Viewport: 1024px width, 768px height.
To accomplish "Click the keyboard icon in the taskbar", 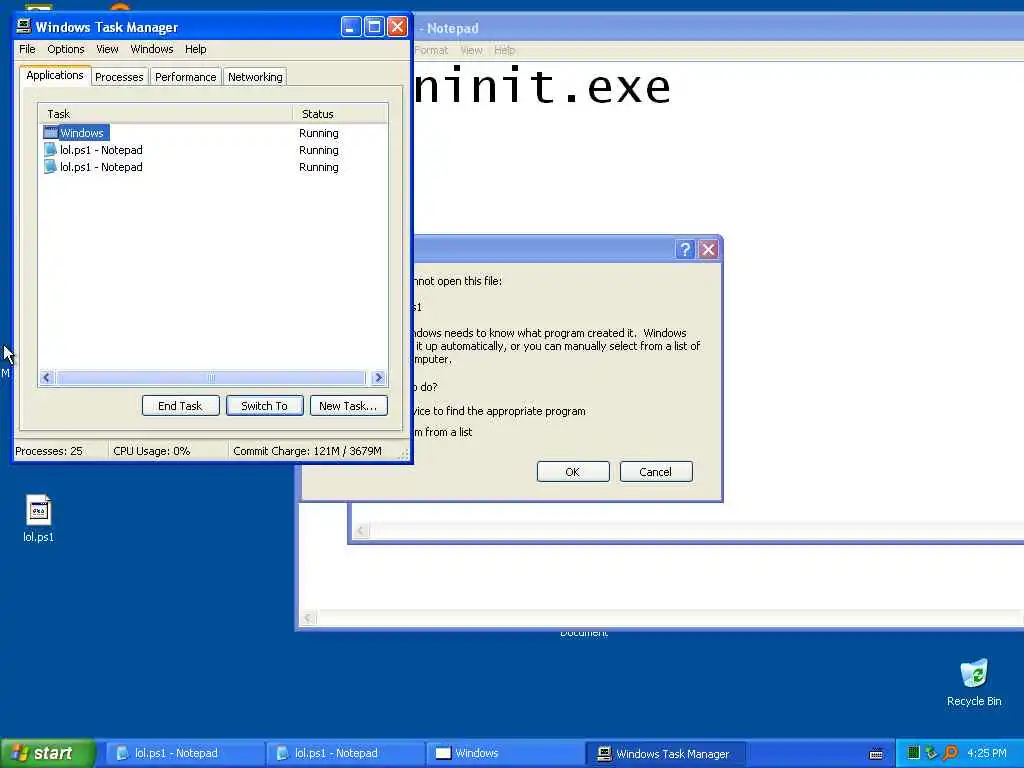I will tap(876, 754).
